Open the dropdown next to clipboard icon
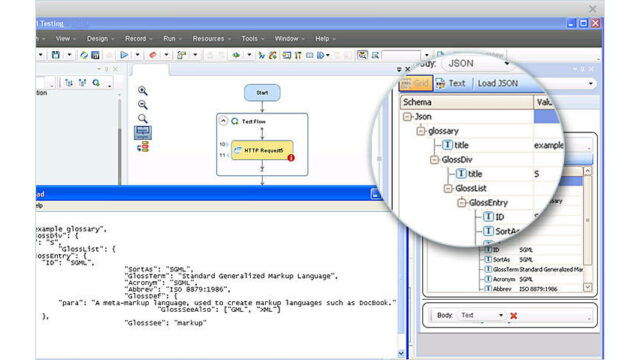Image resolution: width=640 pixels, height=360 pixels. pos(195,55)
